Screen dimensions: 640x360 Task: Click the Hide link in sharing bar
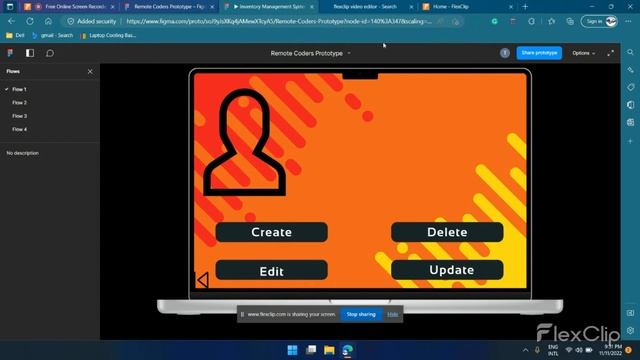pyautogui.click(x=393, y=314)
